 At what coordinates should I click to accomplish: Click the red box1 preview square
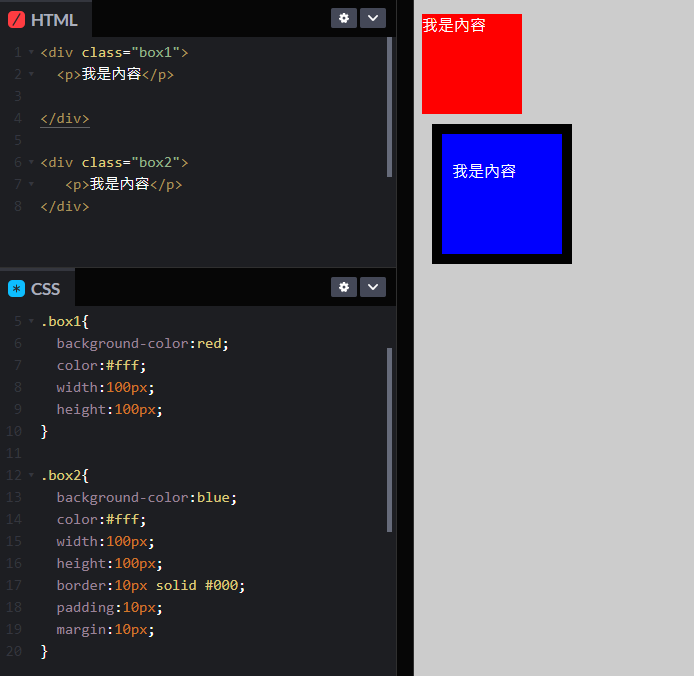coord(472,64)
